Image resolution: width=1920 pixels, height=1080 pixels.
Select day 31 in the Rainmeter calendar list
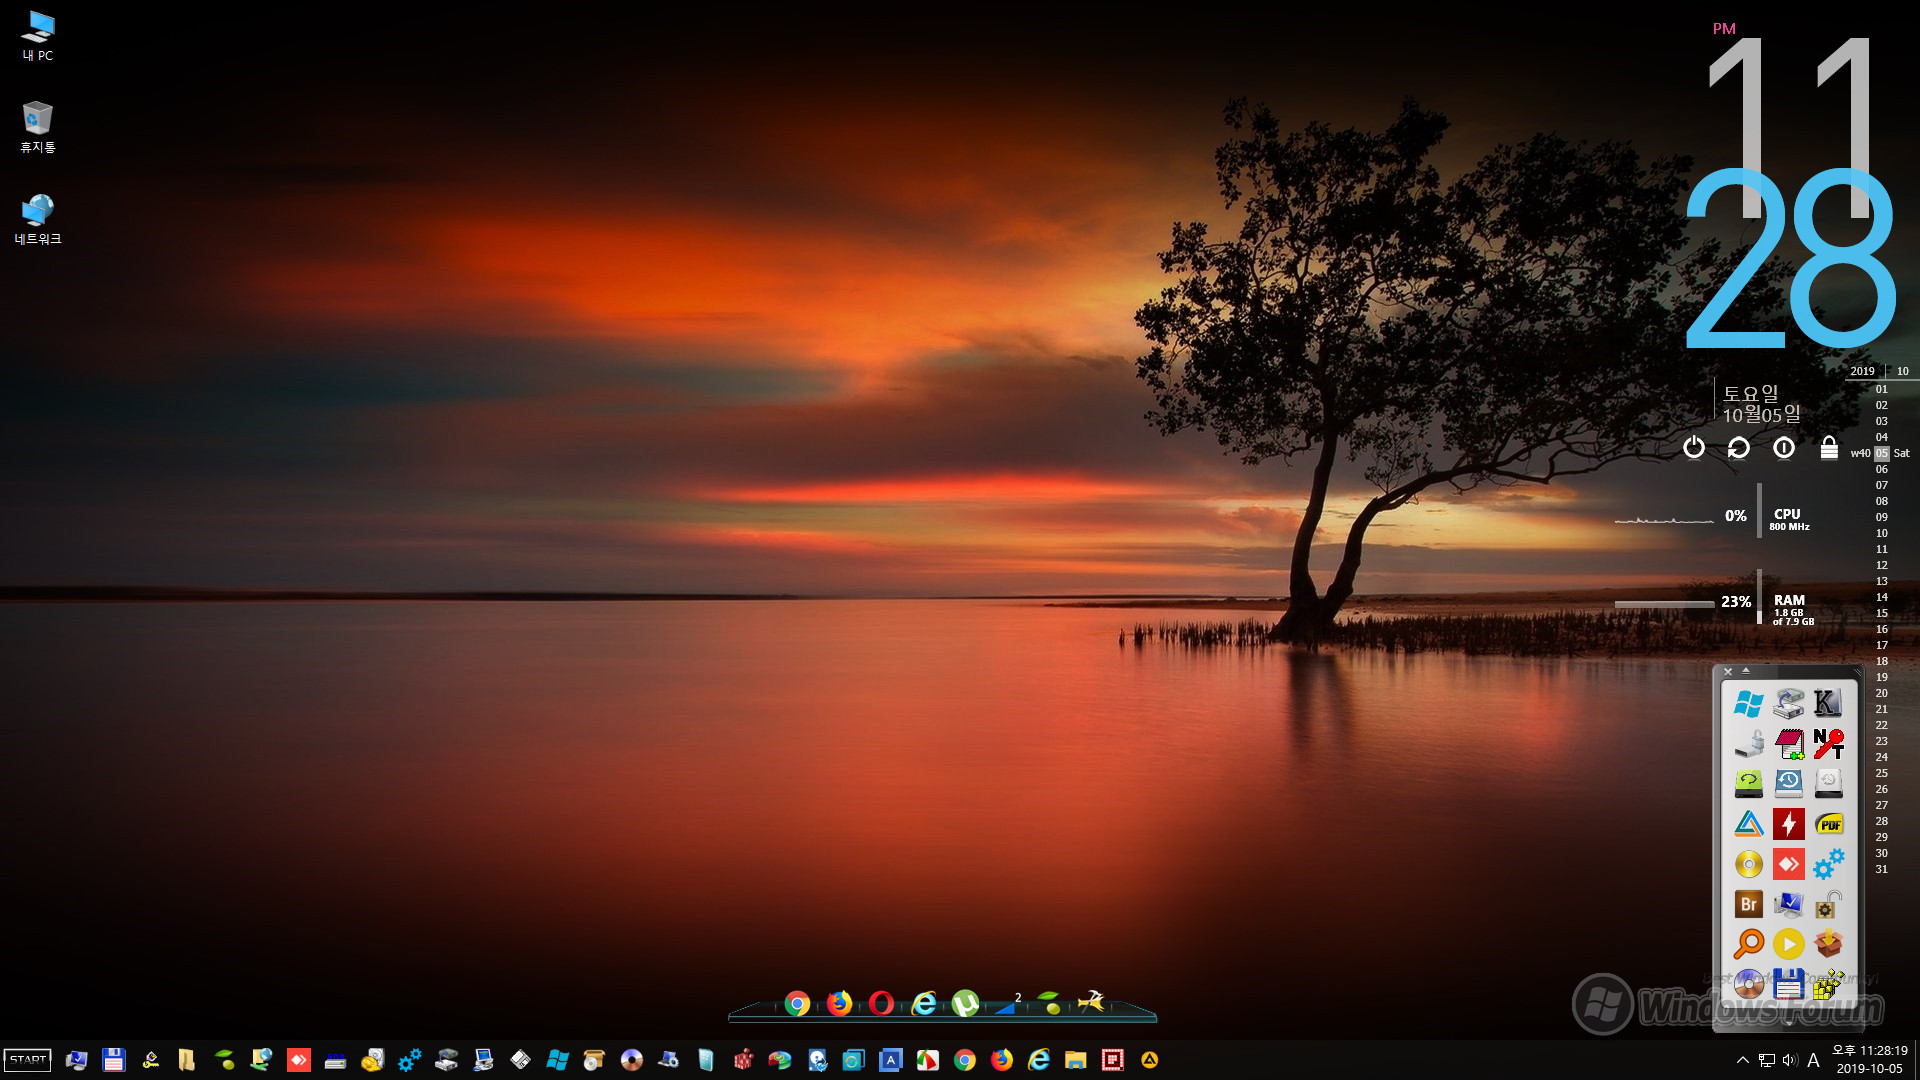tap(1882, 869)
